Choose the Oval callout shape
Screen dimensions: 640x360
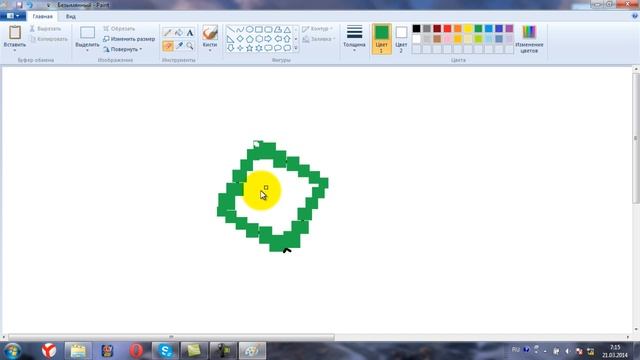click(x=278, y=48)
